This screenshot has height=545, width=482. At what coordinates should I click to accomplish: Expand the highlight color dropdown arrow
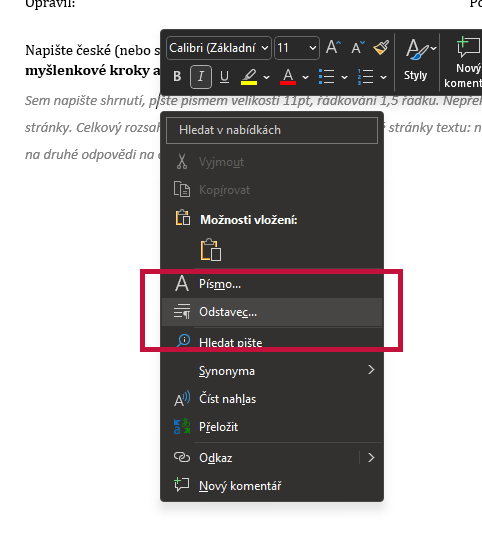tap(267, 77)
